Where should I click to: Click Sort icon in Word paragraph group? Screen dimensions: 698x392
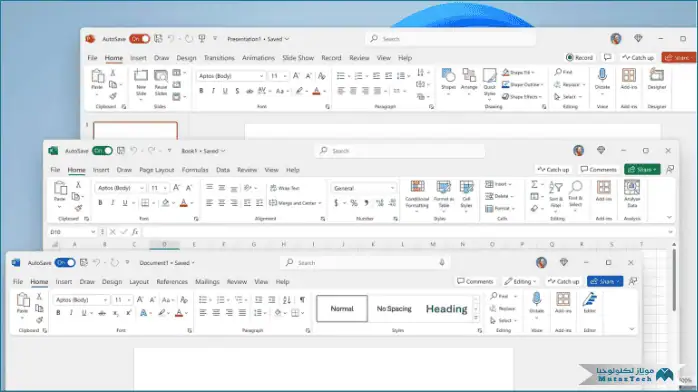pyautogui.click(x=287, y=299)
